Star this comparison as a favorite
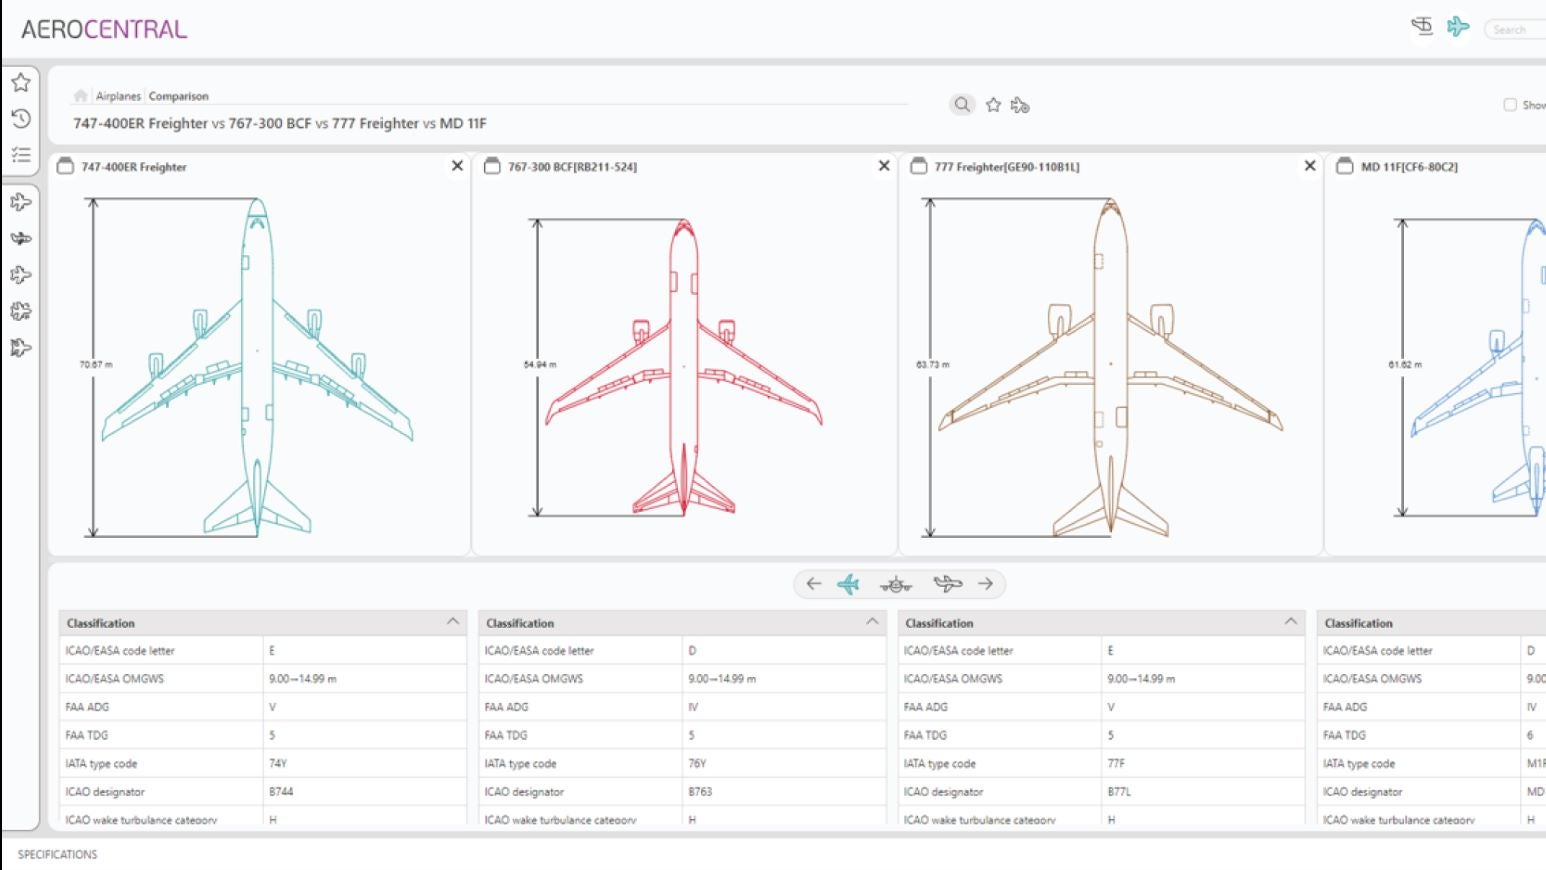 point(993,105)
